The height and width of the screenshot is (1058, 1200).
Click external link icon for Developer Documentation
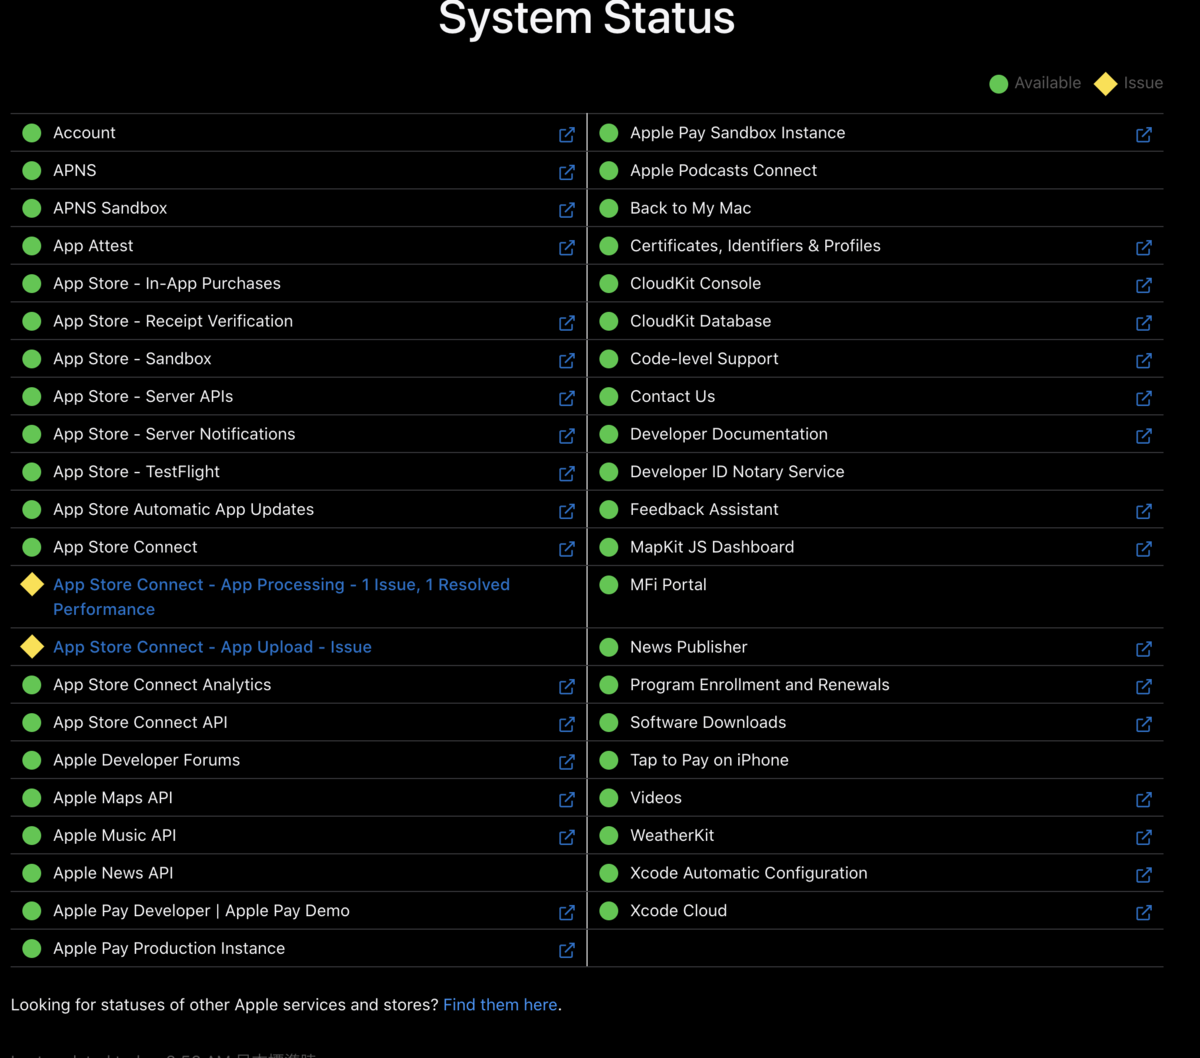[1144, 435]
